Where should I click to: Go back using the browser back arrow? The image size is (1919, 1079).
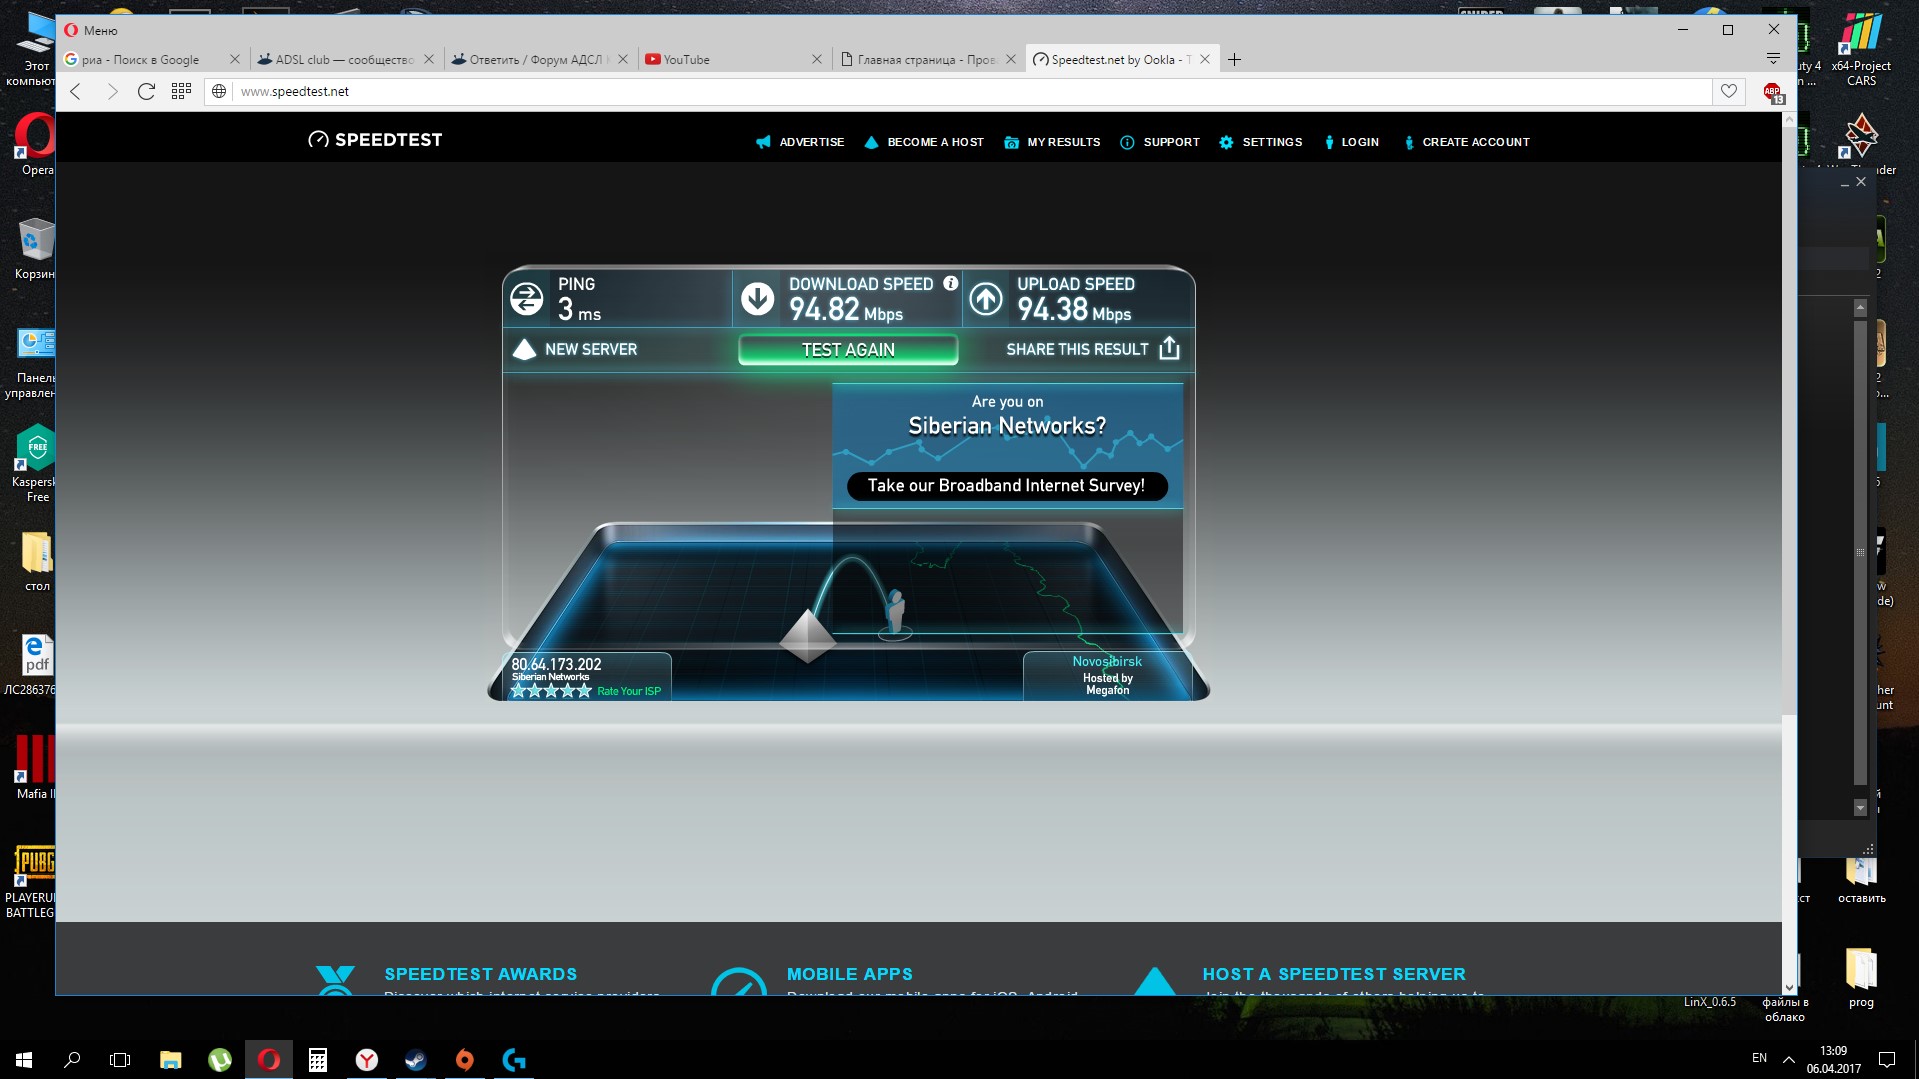[x=76, y=91]
